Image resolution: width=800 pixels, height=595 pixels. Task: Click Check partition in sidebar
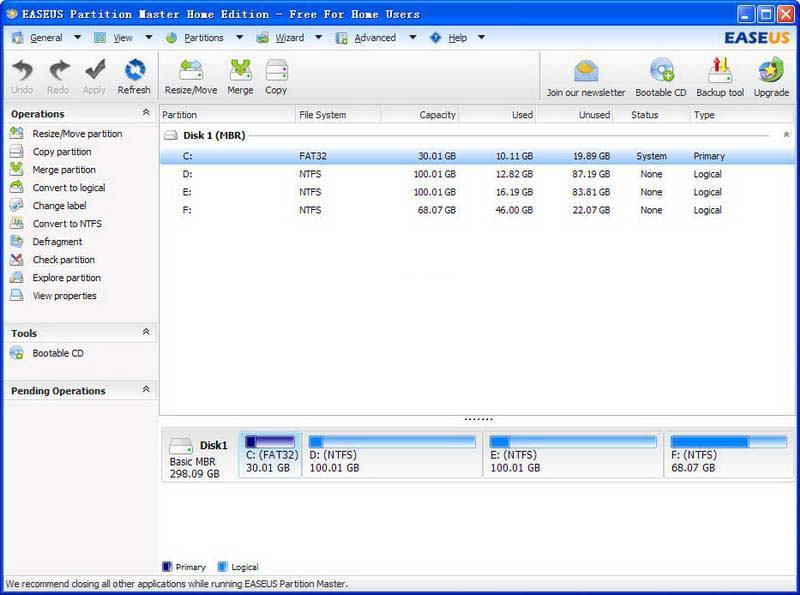point(63,260)
